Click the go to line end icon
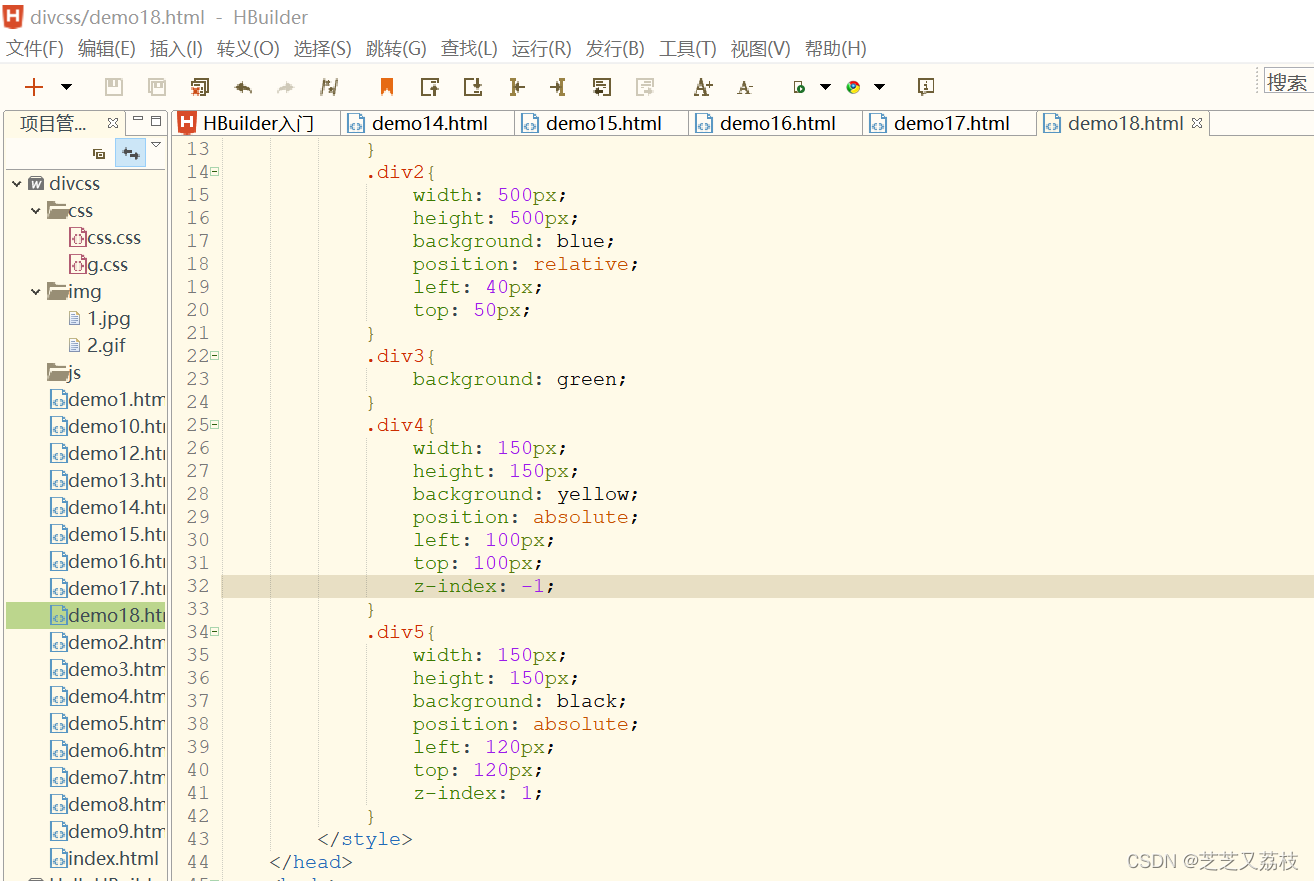The width and height of the screenshot is (1314, 881). point(558,87)
